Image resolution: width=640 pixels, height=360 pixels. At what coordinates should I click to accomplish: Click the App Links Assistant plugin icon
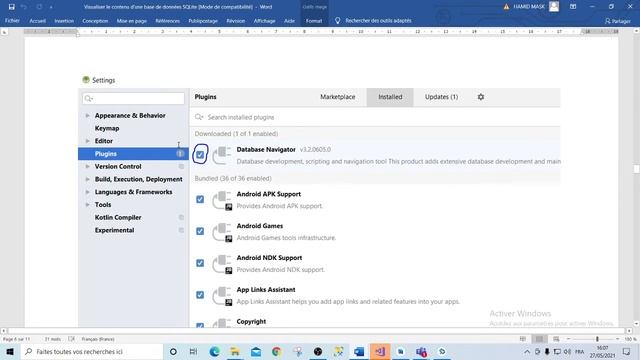(222, 296)
